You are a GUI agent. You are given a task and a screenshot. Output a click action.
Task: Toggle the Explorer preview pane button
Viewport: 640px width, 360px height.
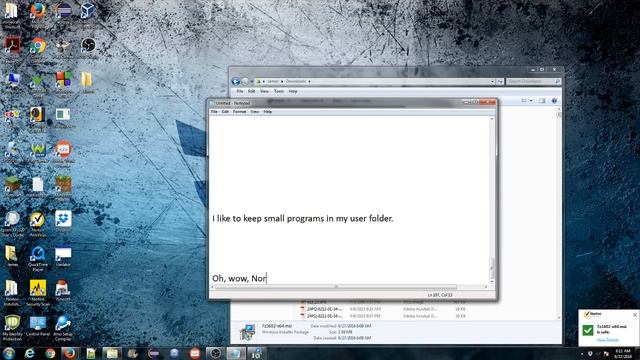coord(542,100)
